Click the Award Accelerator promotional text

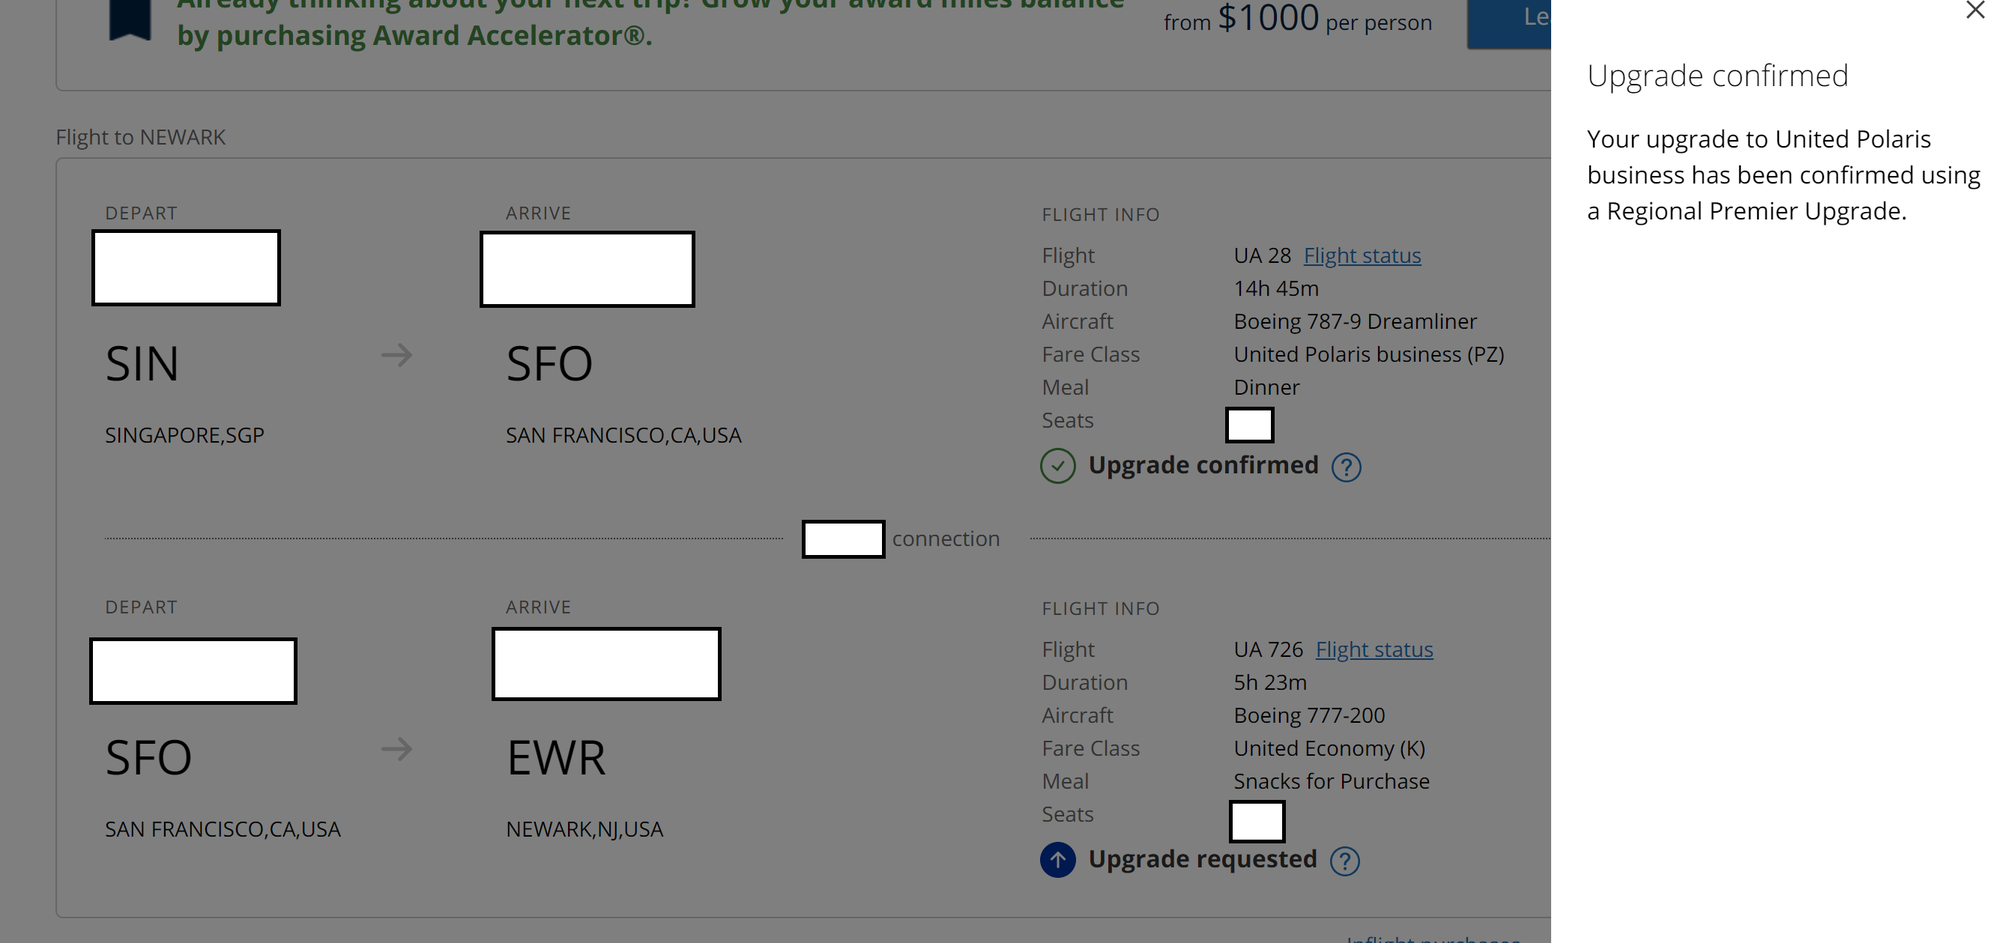[650, 22]
